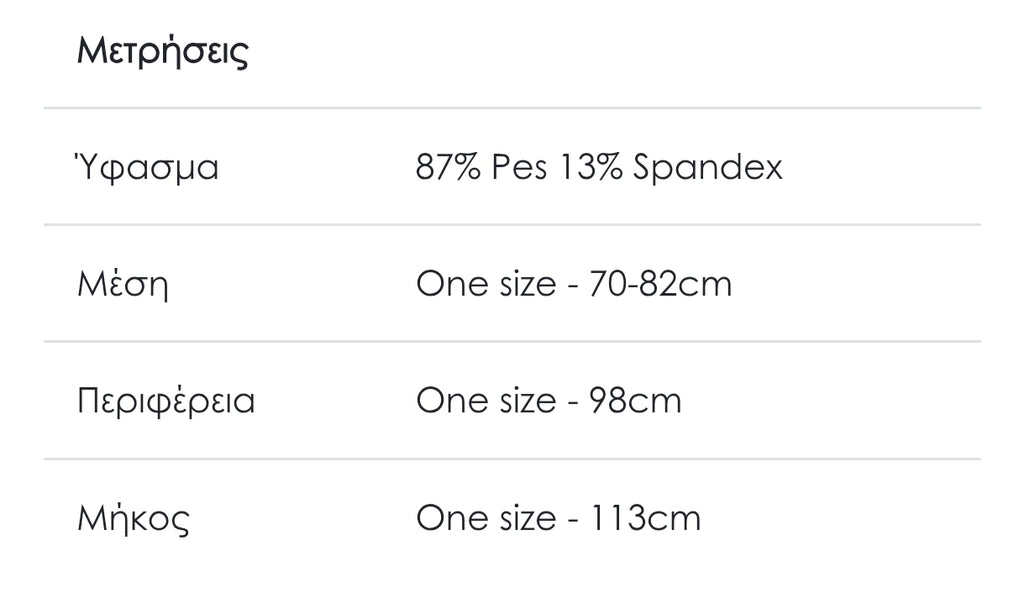Click the Μήκος row label

click(x=133, y=519)
